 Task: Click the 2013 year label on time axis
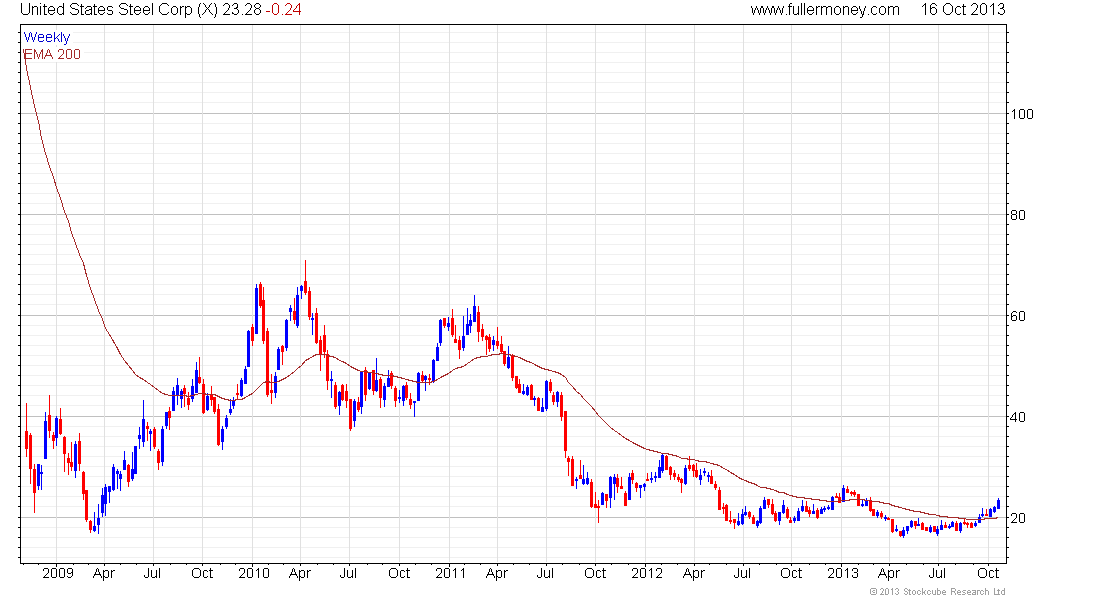[x=843, y=573]
